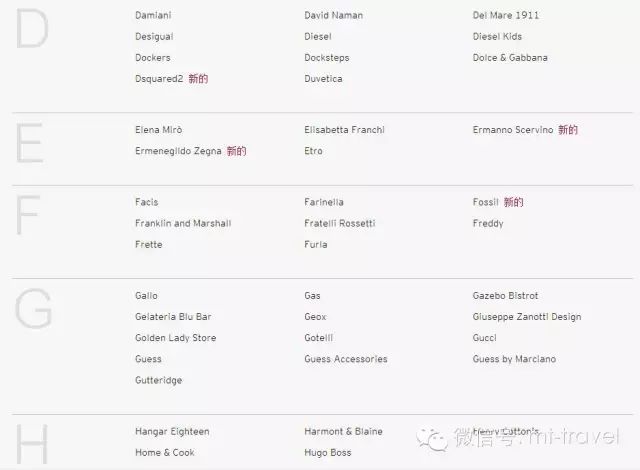
Task: Click Harmont & Blaine link
Action: click(343, 431)
